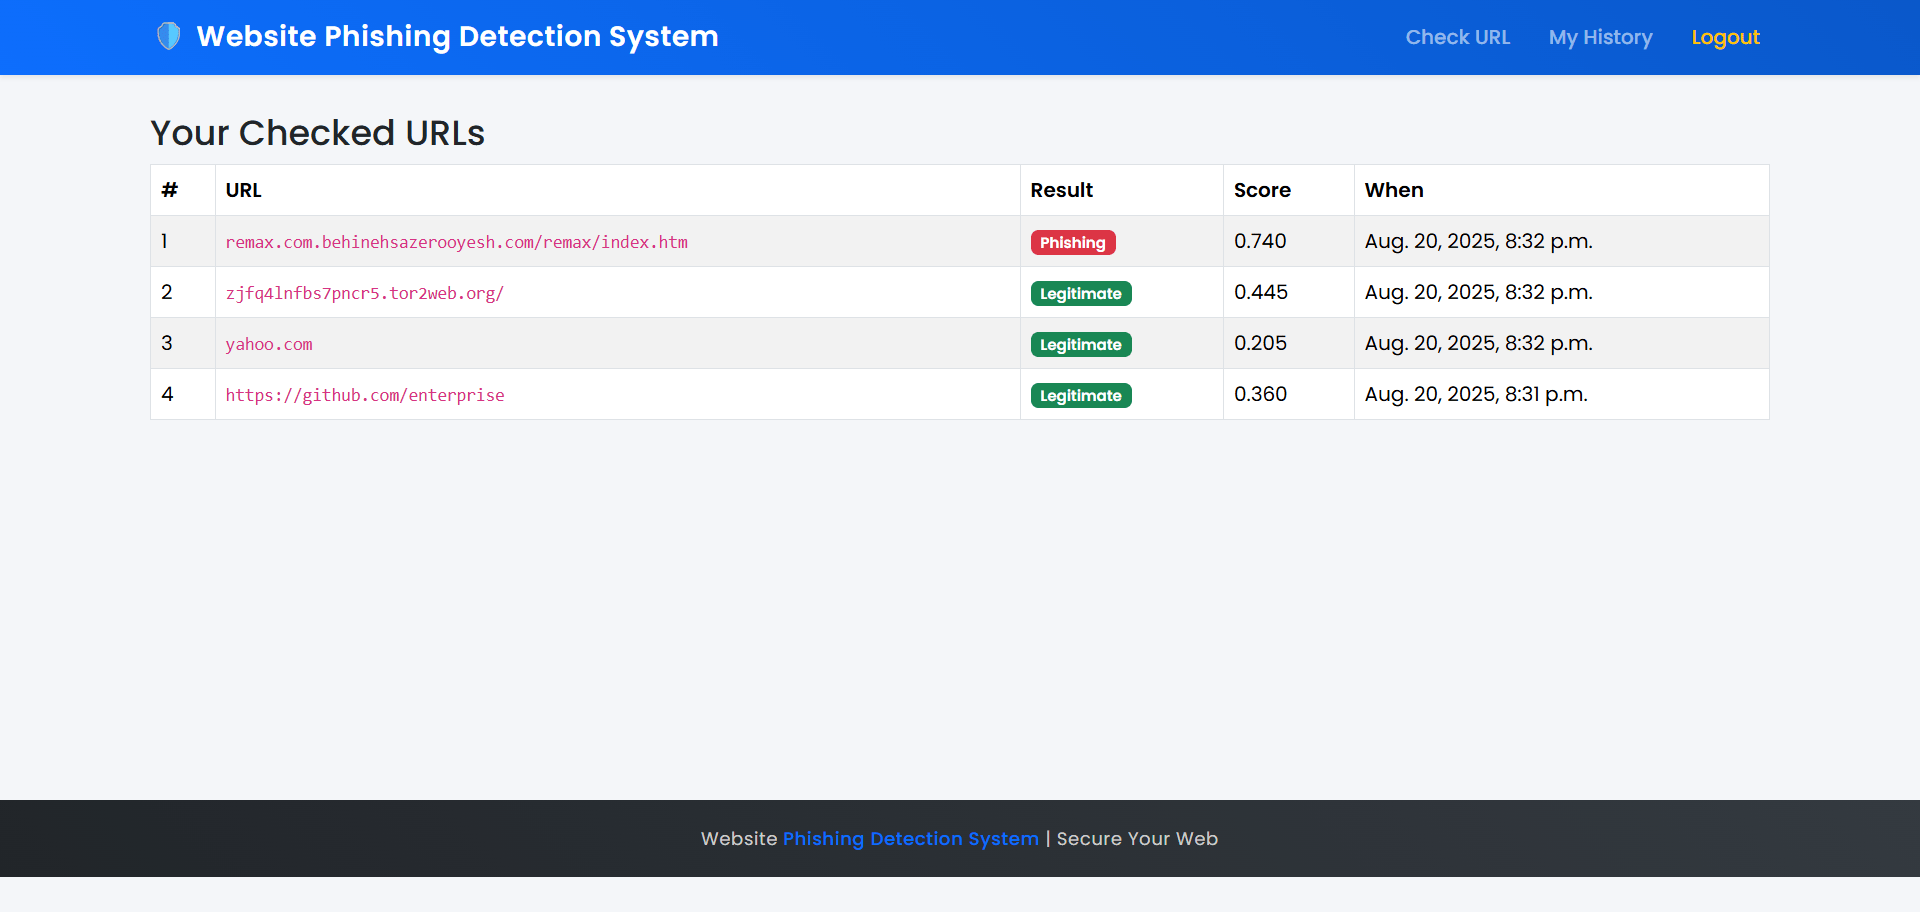Click the tor2web.org URL link

pos(365,292)
